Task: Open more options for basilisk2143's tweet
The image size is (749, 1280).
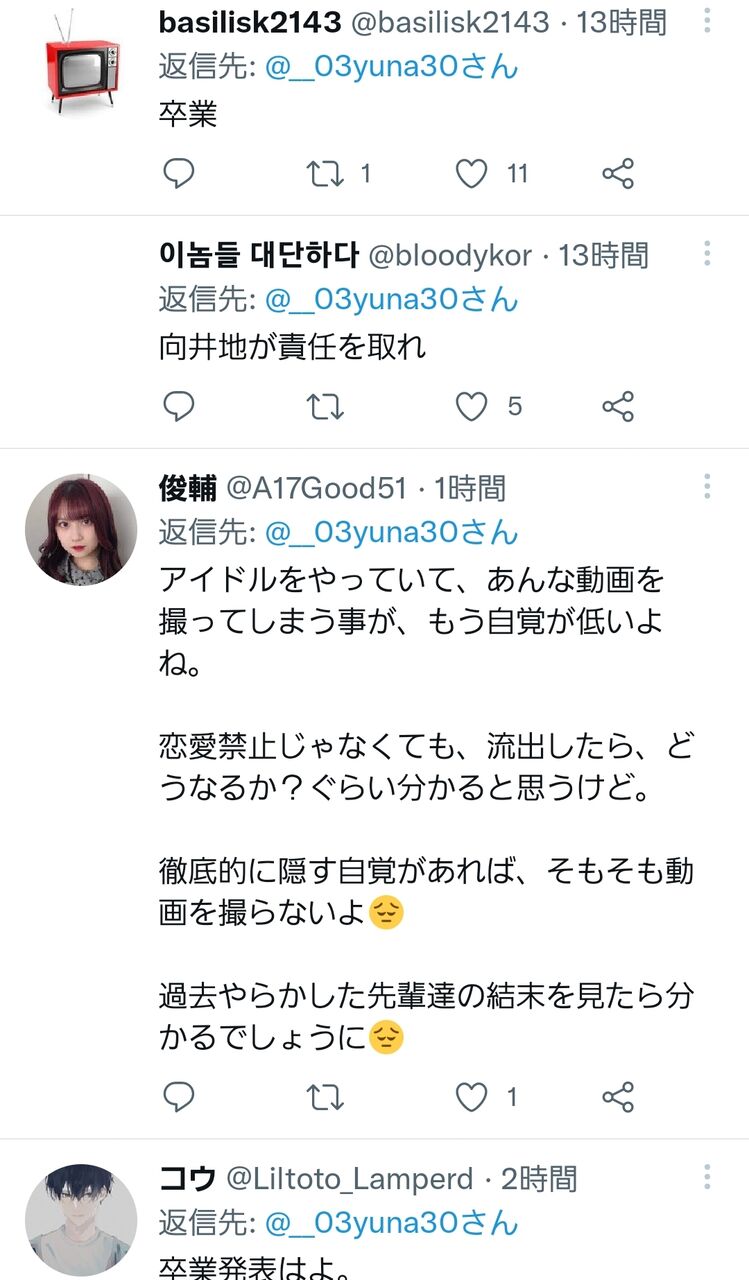Action: pyautogui.click(x=707, y=22)
